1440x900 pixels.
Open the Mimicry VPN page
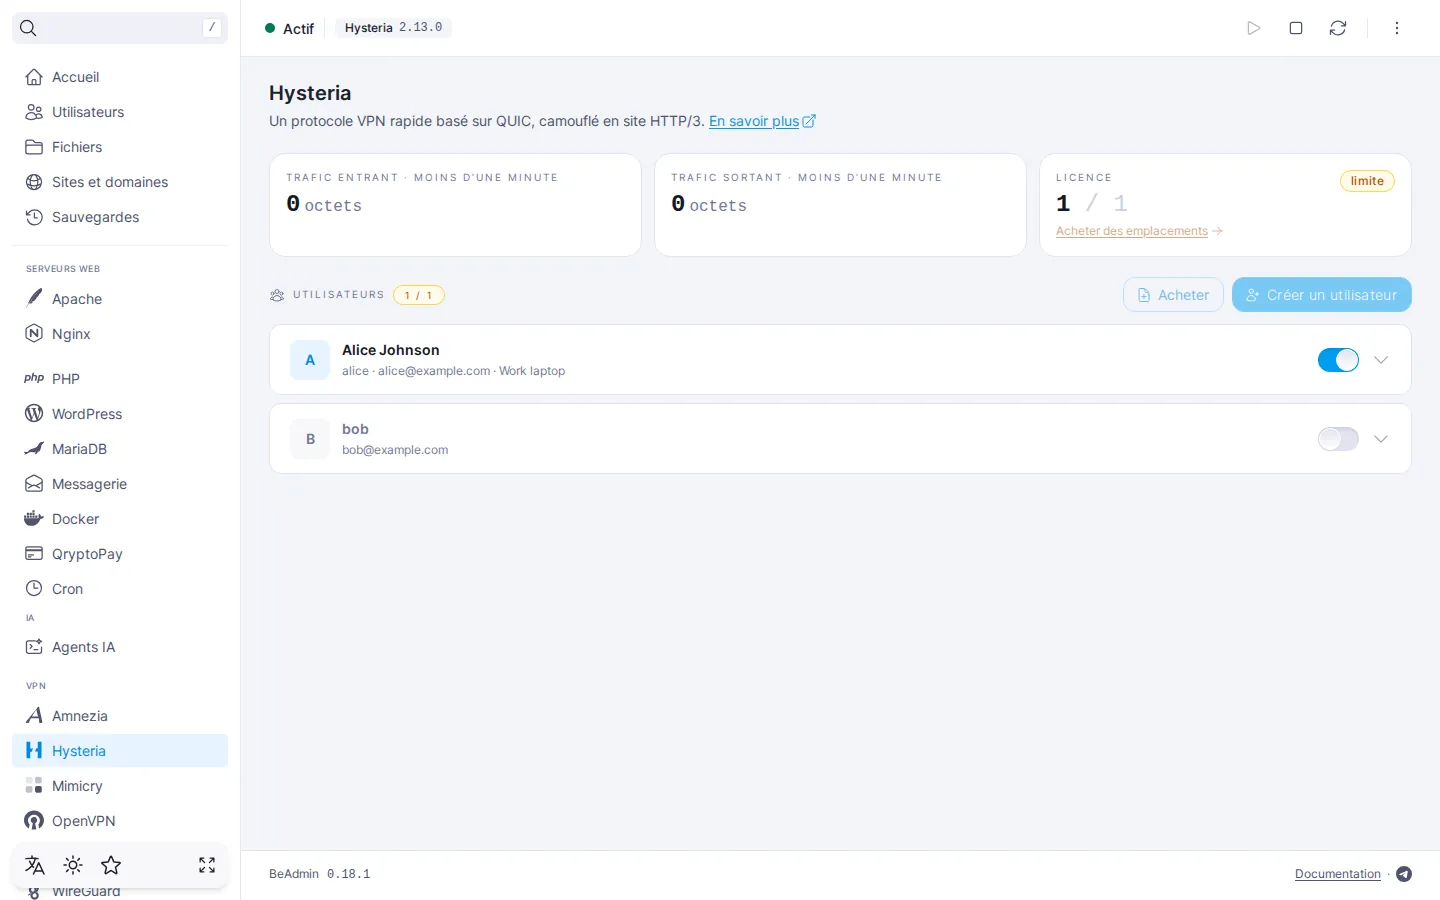coord(120,786)
